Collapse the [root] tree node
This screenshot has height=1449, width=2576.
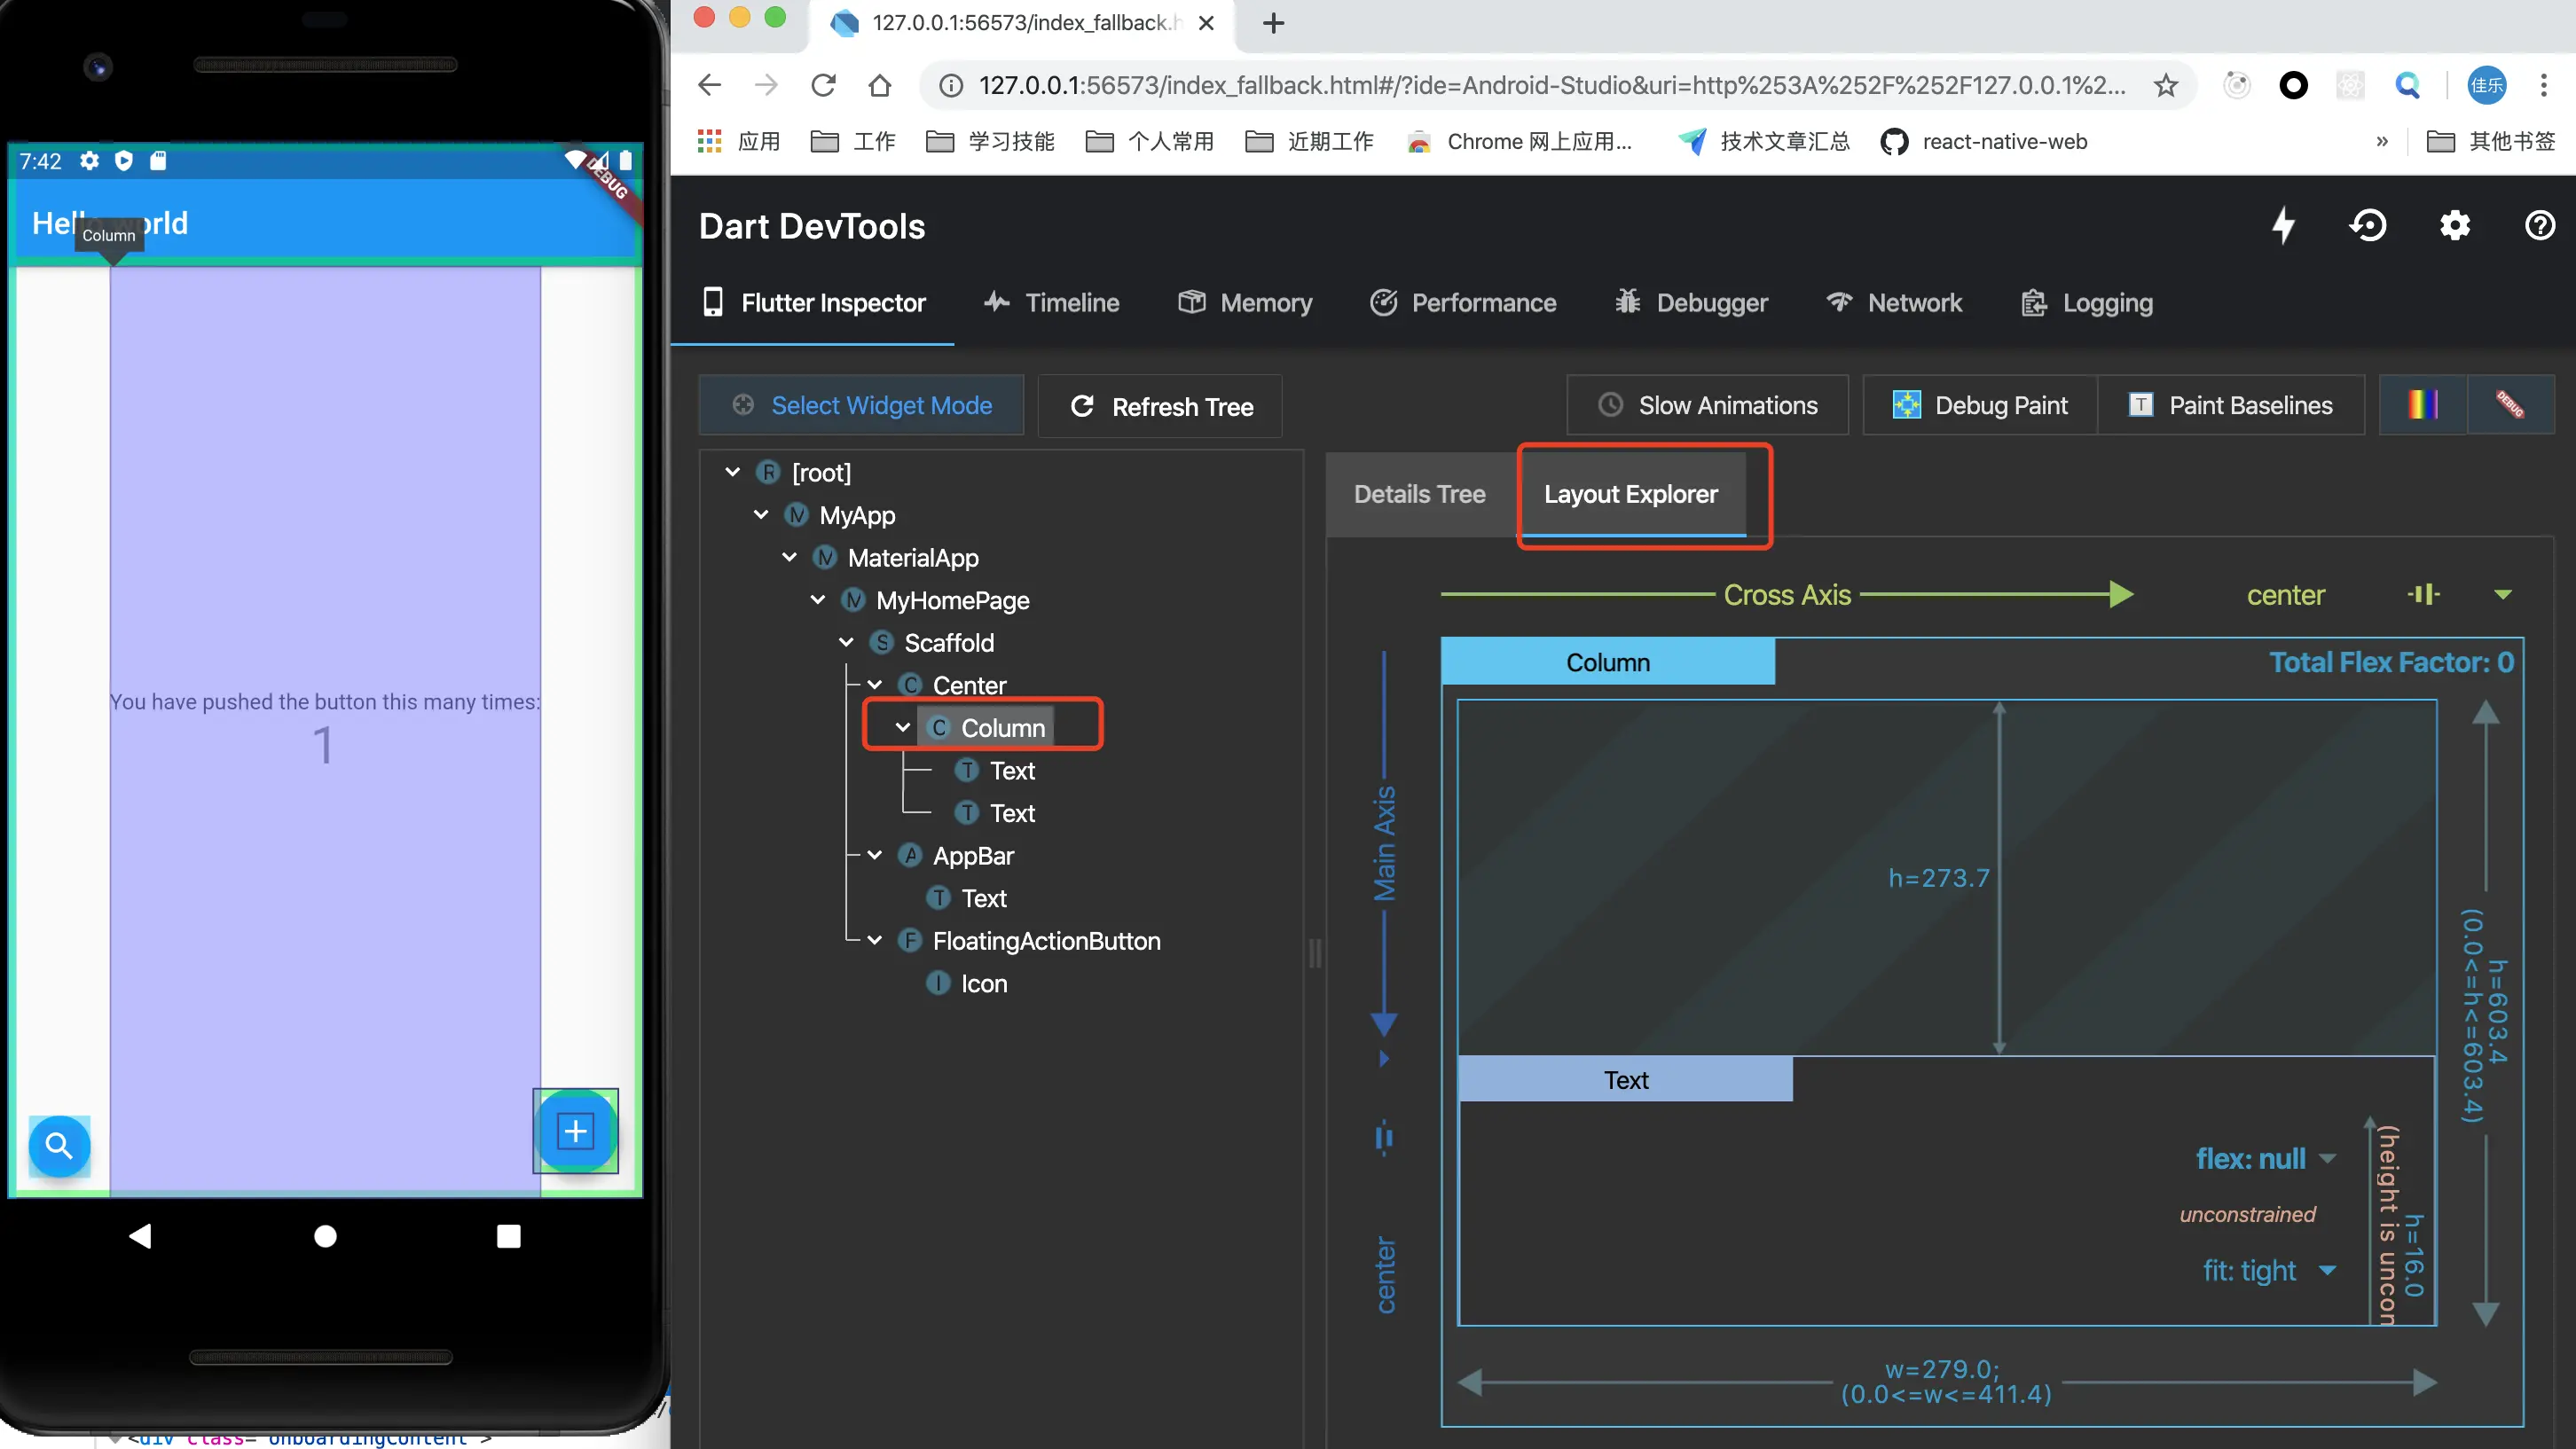[x=733, y=472]
